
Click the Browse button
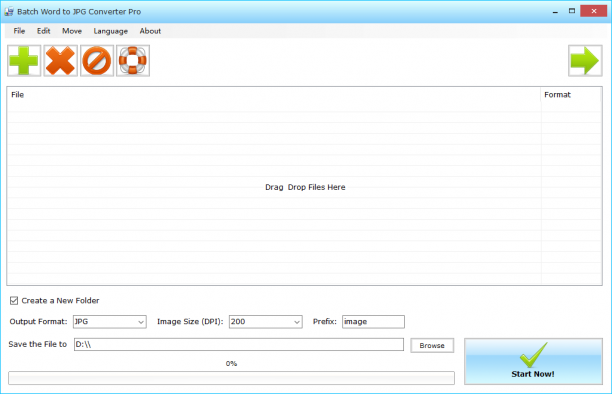[x=432, y=346]
